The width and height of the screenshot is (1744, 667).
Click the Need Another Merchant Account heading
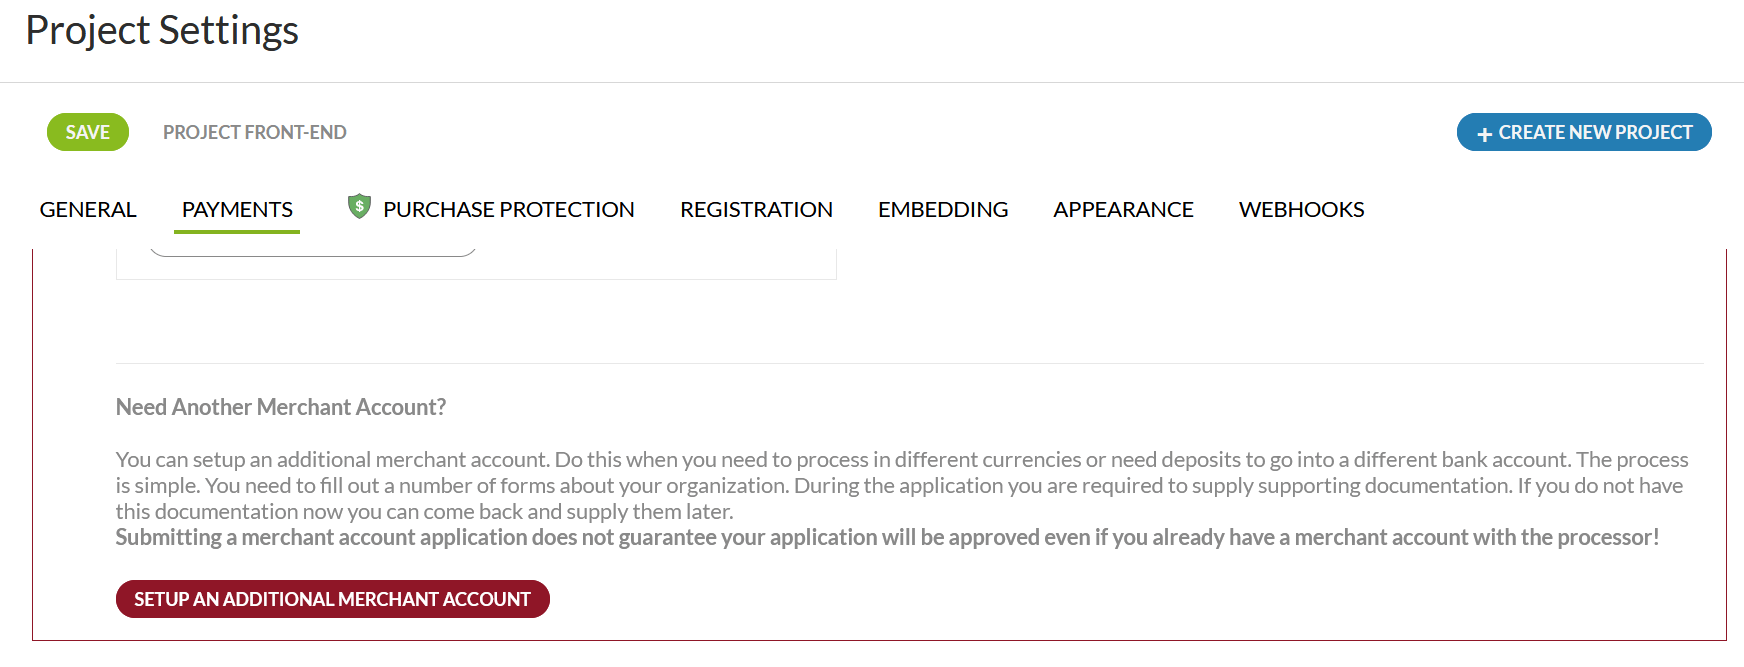(281, 407)
